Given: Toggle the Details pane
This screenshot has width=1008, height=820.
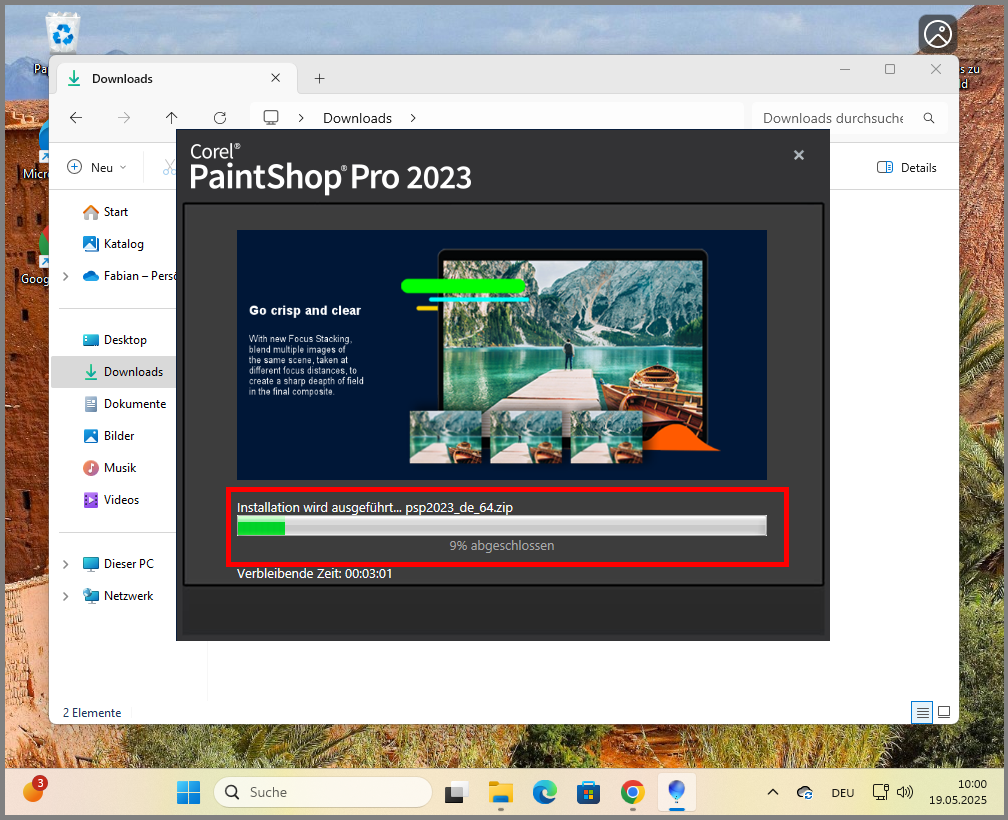Looking at the screenshot, I should point(906,167).
